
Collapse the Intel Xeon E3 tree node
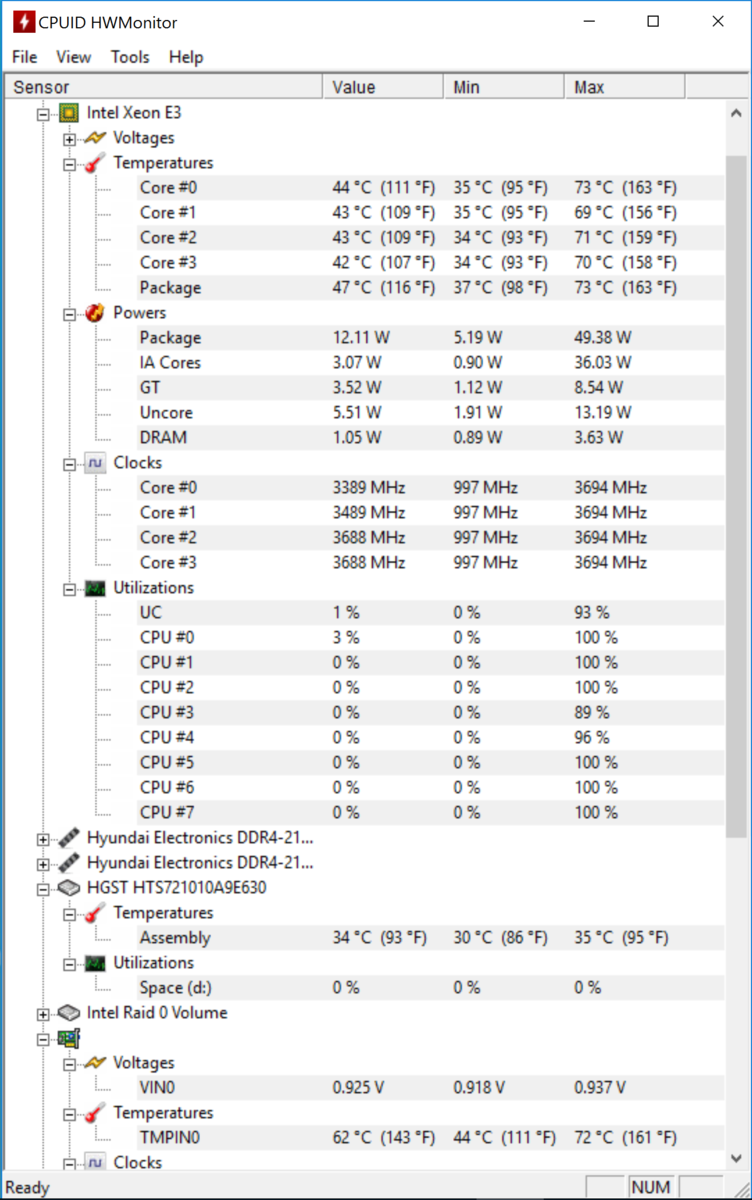[43, 114]
